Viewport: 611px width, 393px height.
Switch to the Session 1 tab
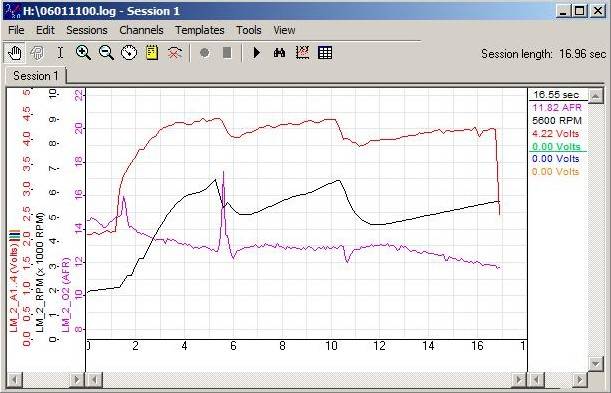[x=35, y=76]
